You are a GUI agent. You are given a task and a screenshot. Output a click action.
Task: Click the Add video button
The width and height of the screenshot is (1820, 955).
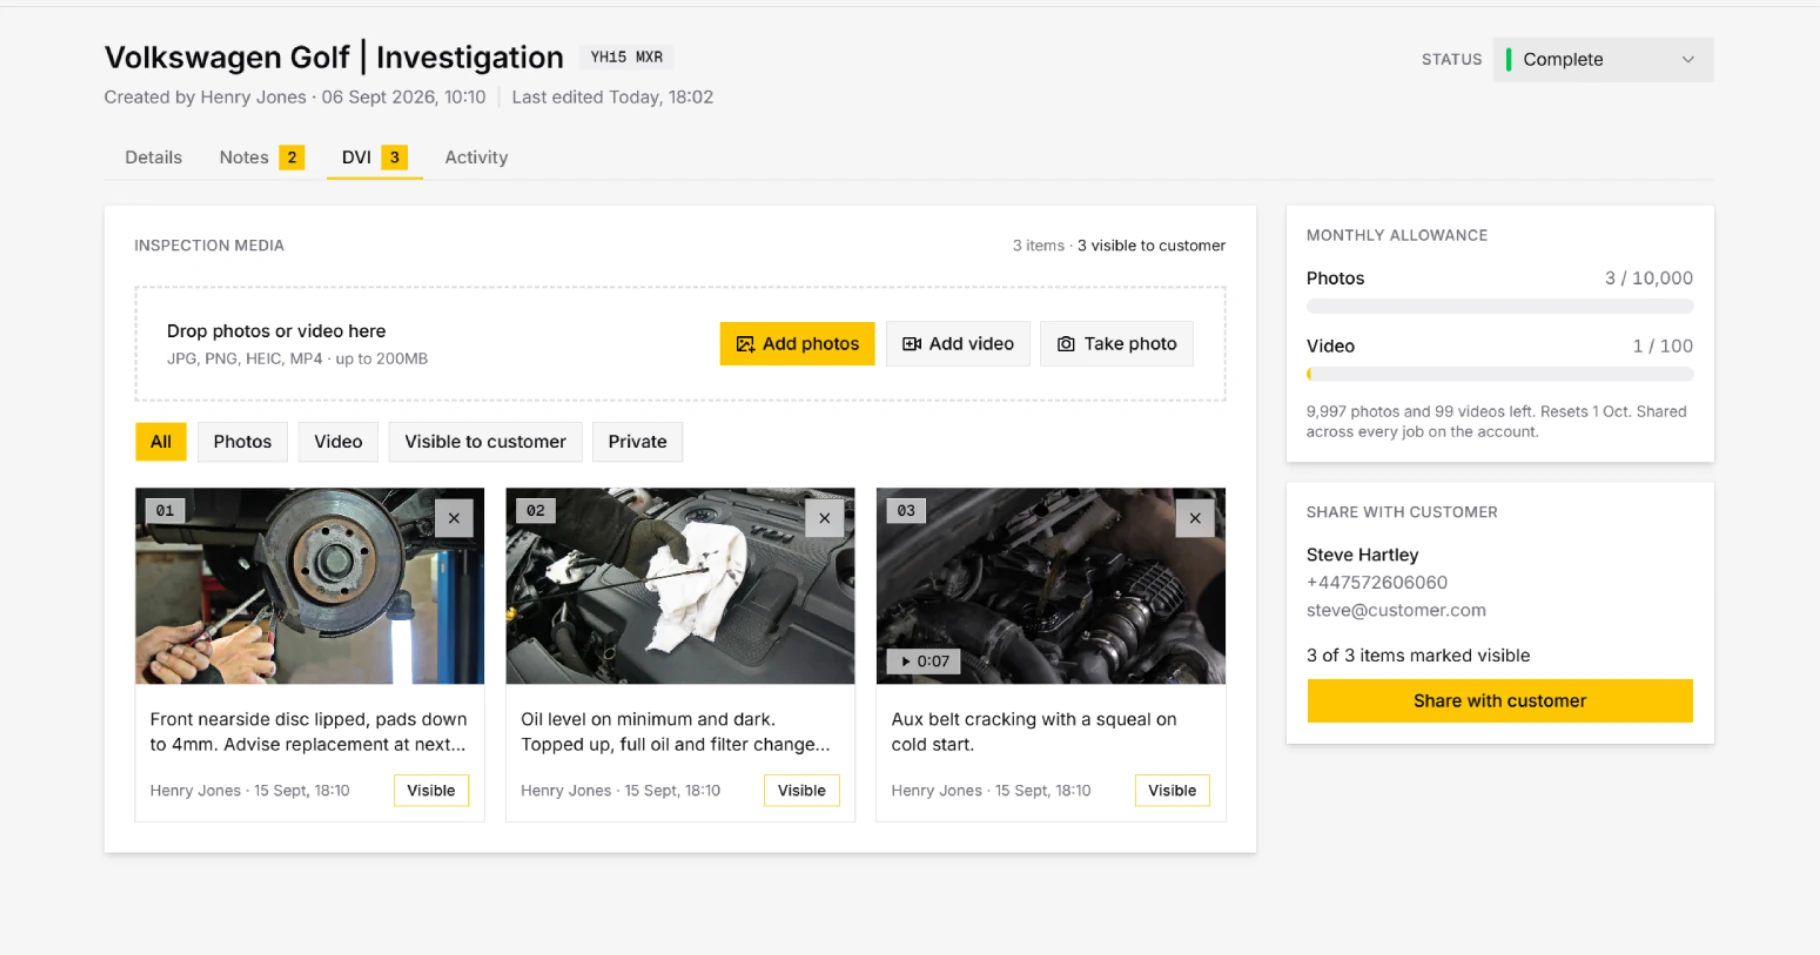(x=958, y=343)
